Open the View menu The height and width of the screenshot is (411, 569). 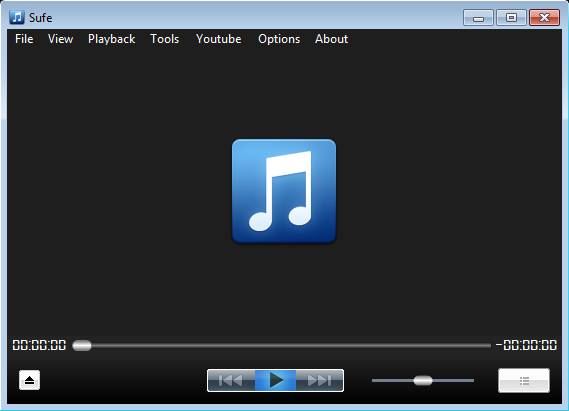(x=61, y=39)
